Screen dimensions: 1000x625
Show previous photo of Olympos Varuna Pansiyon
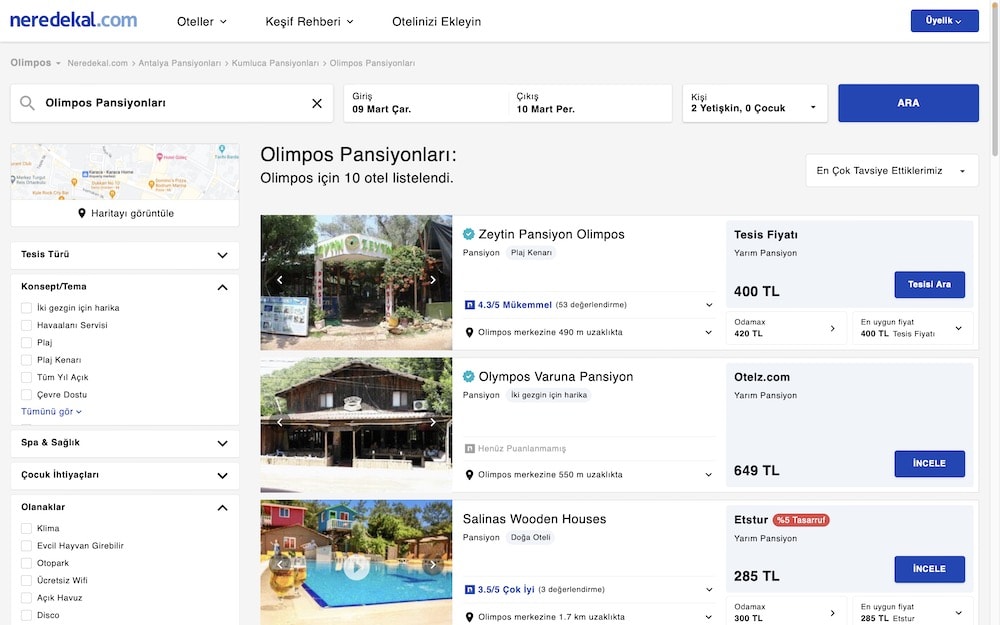(280, 422)
